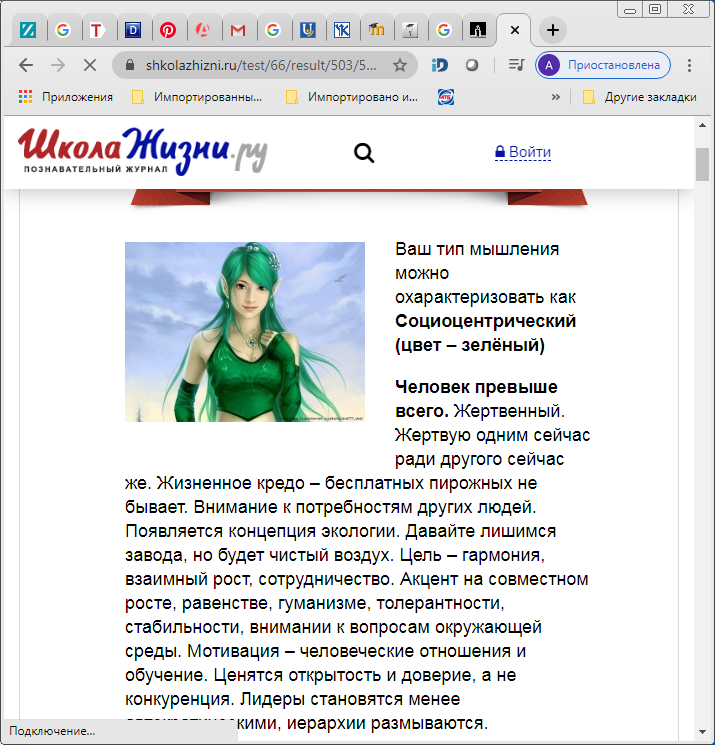Image resolution: width=724 pixels, height=750 pixels.
Task: Switch to the Gmail tab
Action: [238, 31]
